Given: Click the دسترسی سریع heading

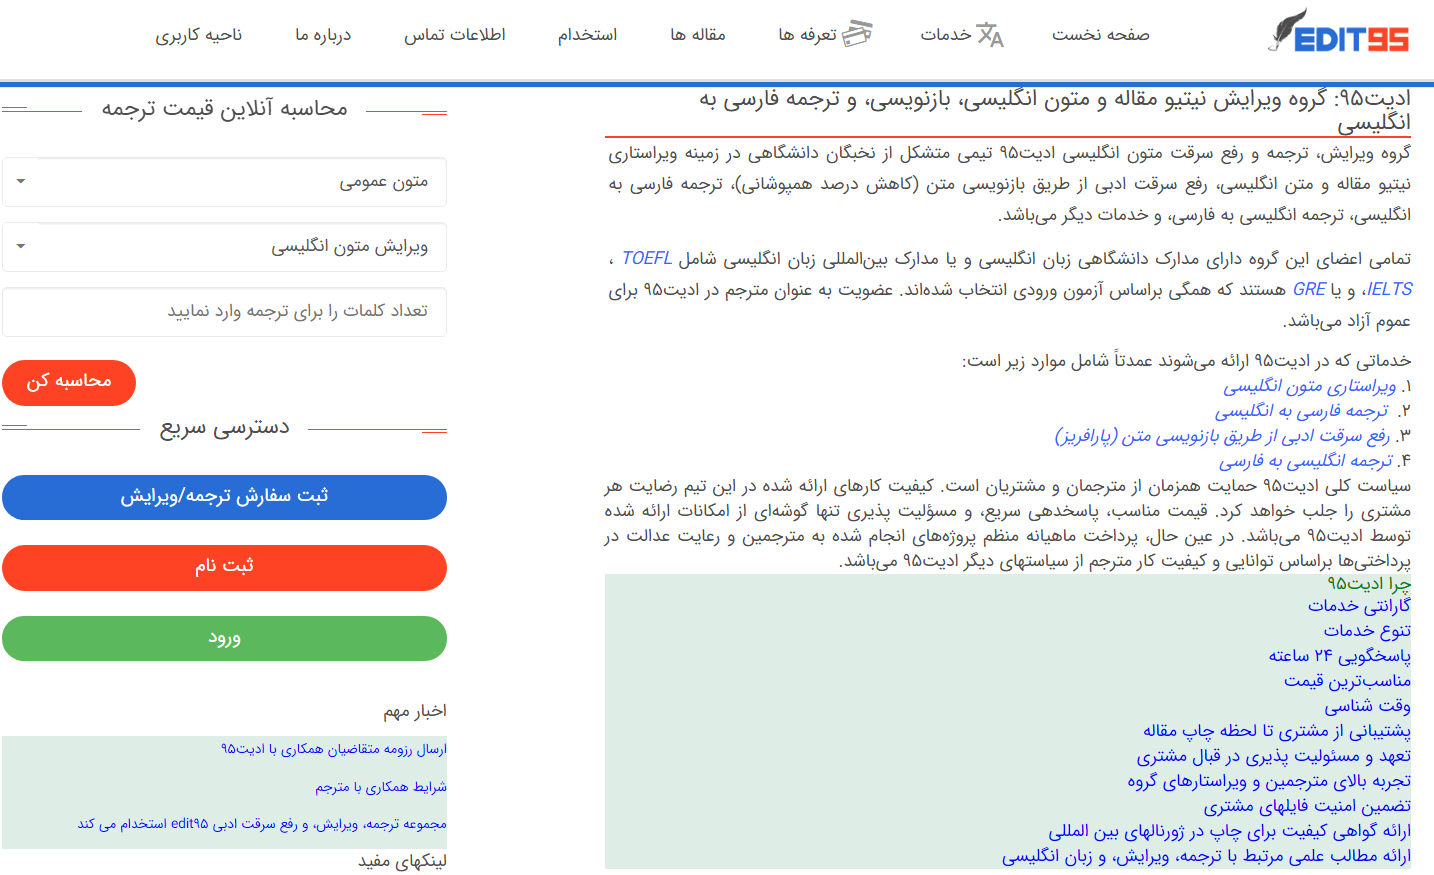Looking at the screenshot, I should (x=224, y=428).
